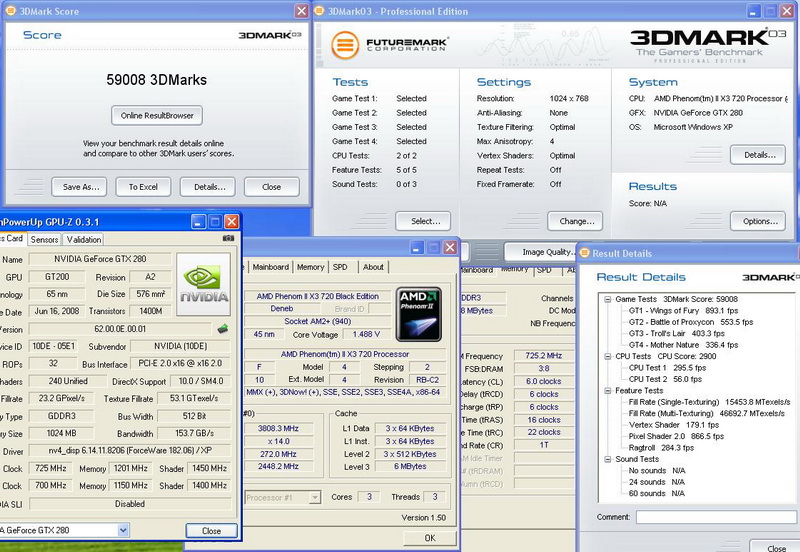The image size is (800, 552).
Task: Minimize the GPU-Z window
Action: 198,221
